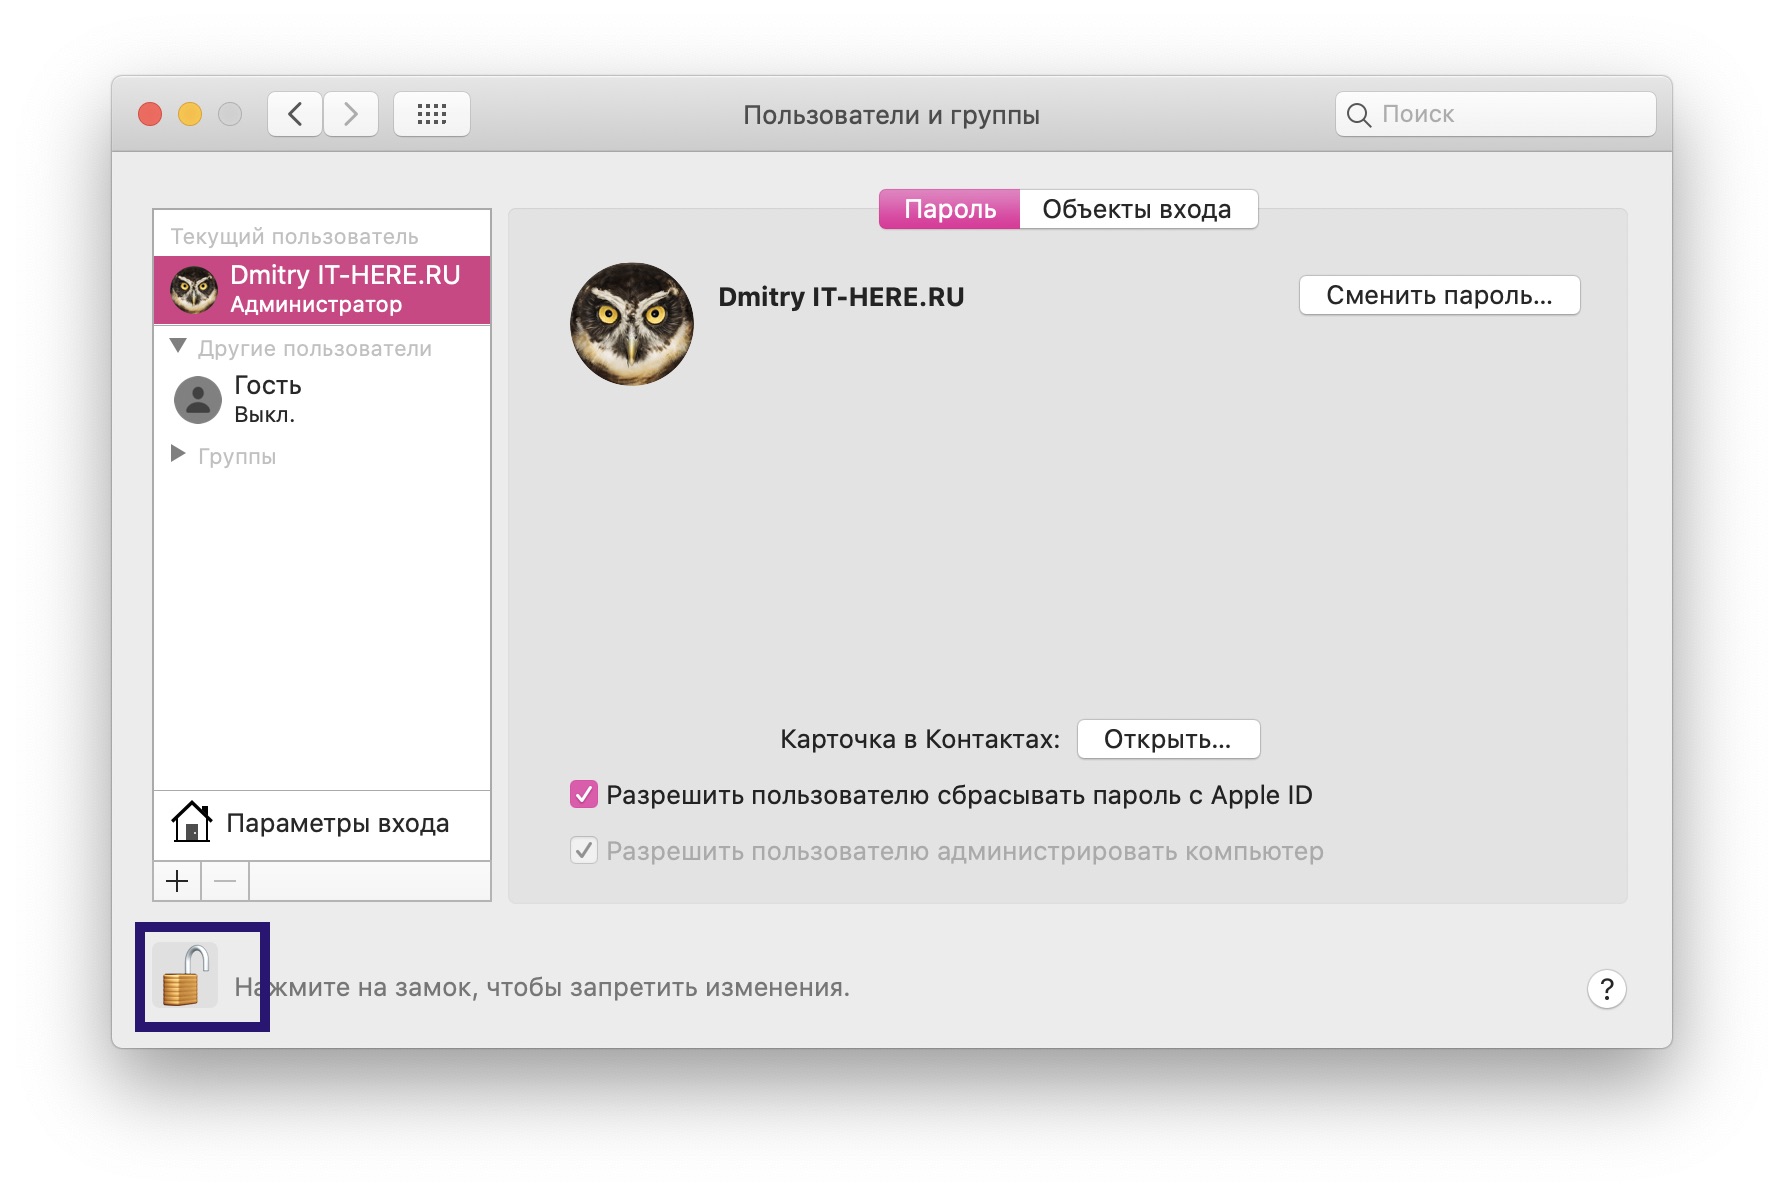1784x1196 pixels.
Task: Click the help question mark button
Action: point(1606,989)
